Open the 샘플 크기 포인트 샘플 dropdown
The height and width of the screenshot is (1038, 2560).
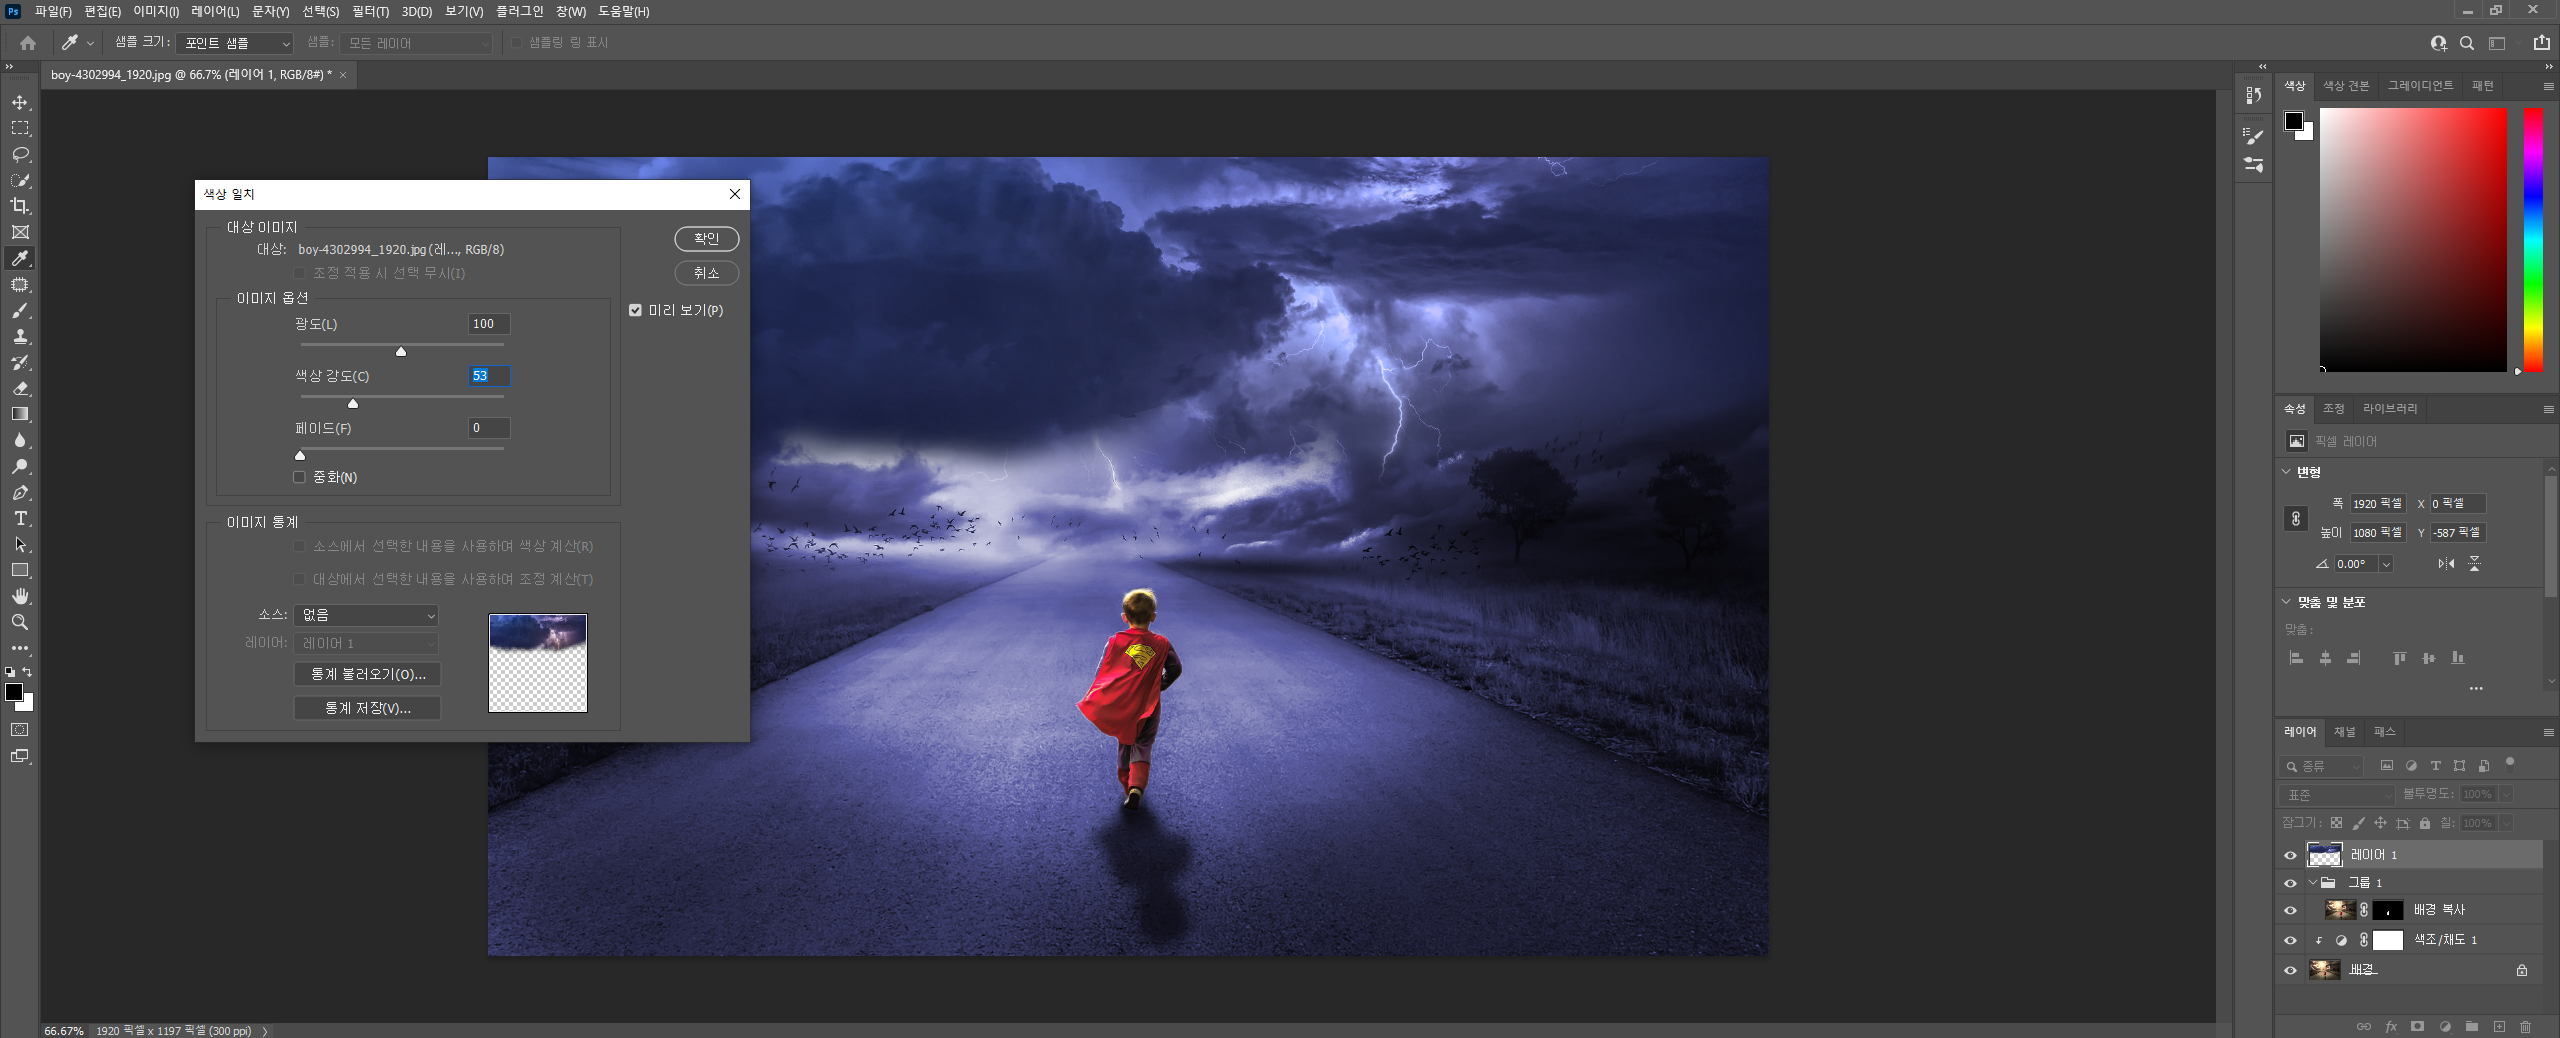click(235, 43)
